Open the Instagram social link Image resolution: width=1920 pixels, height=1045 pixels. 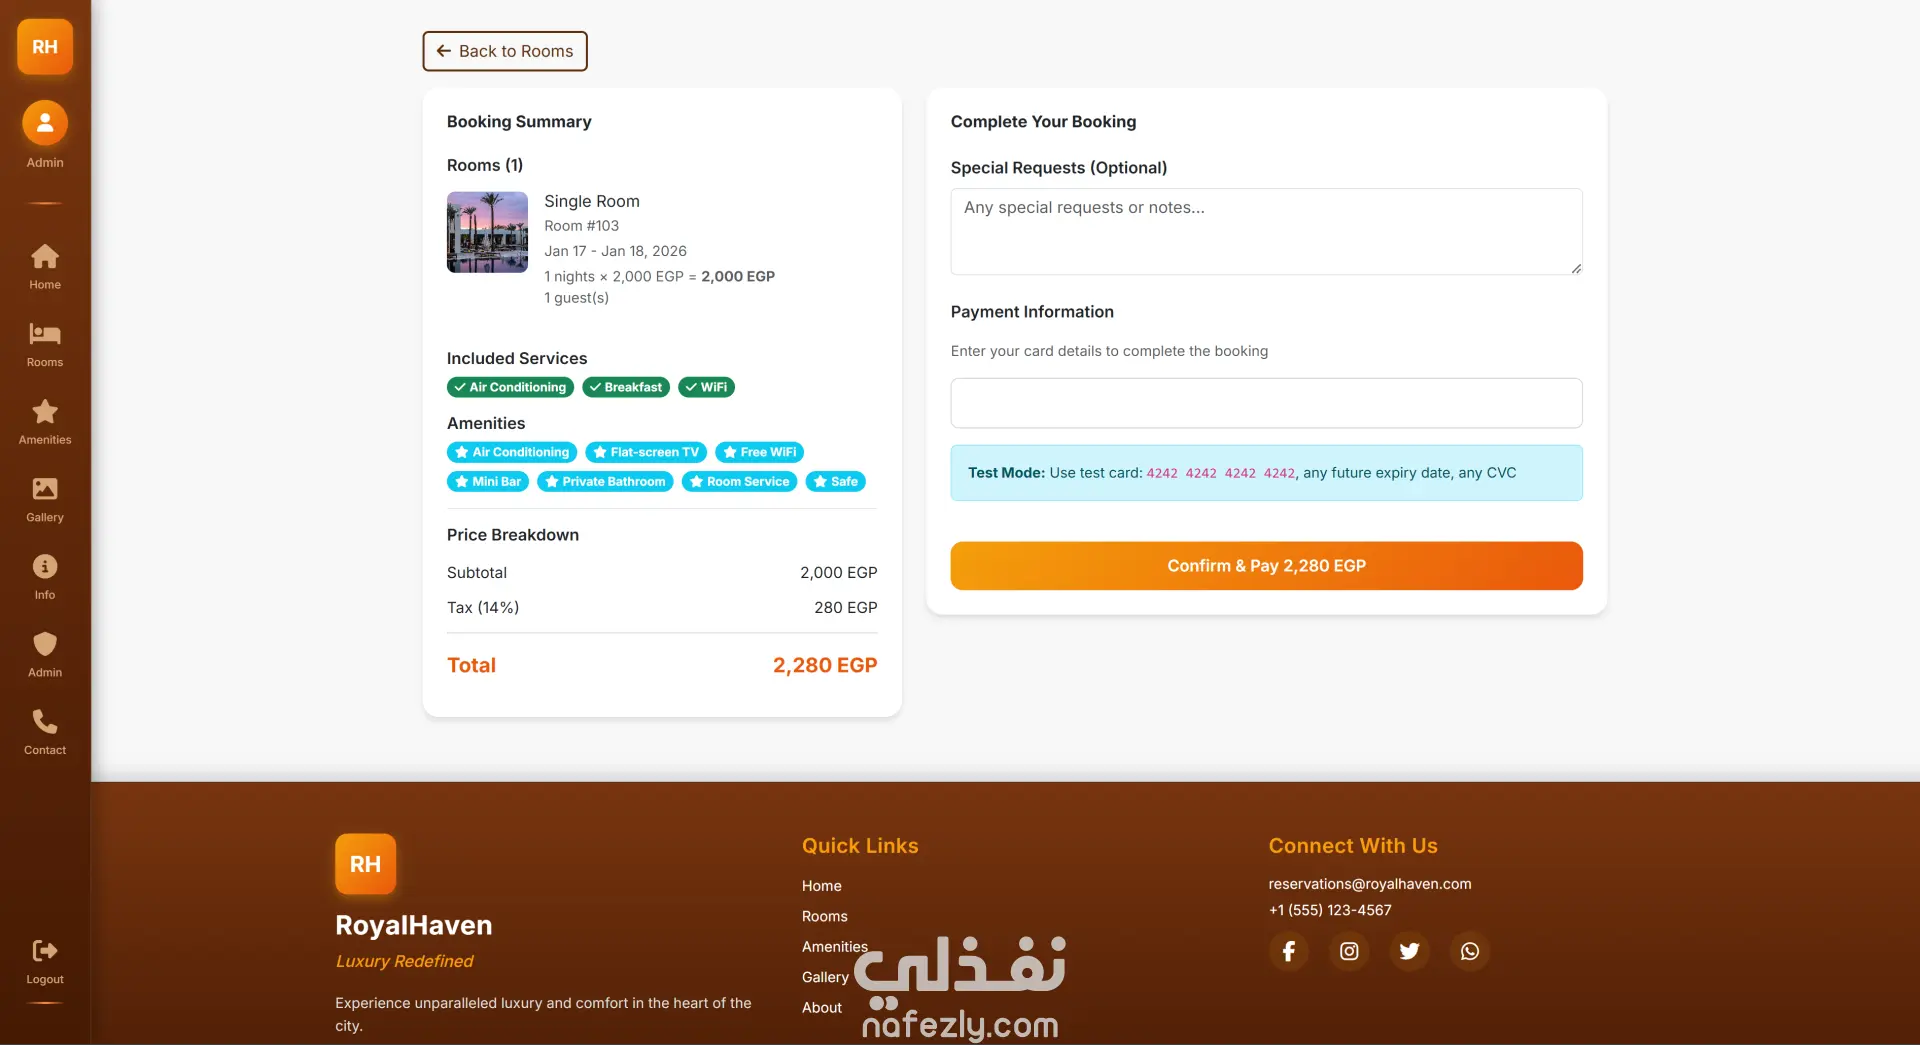click(x=1349, y=951)
